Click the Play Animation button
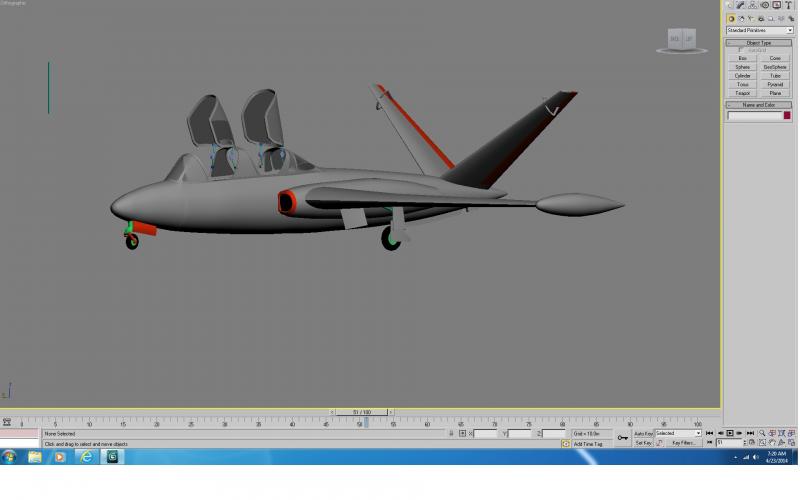Viewport: 800px width, 500px height. [x=730, y=433]
